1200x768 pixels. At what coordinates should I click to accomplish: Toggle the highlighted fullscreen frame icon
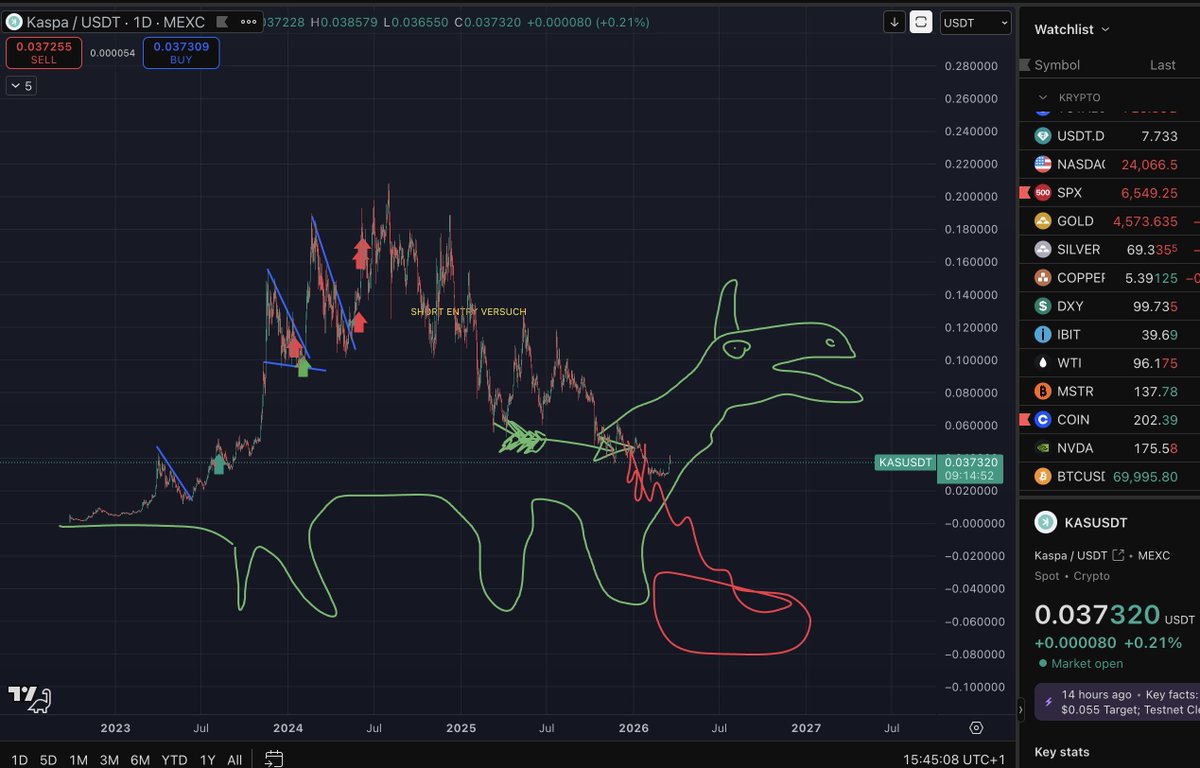[921, 22]
